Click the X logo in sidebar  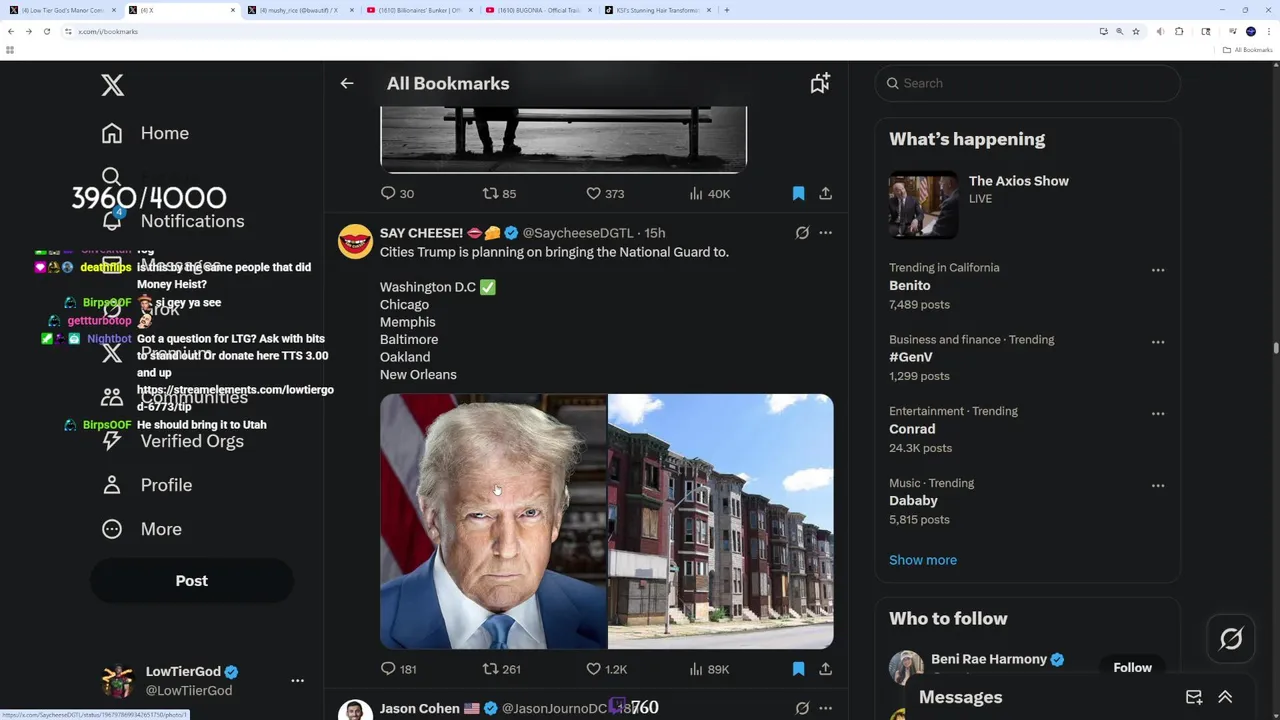pyautogui.click(x=112, y=85)
